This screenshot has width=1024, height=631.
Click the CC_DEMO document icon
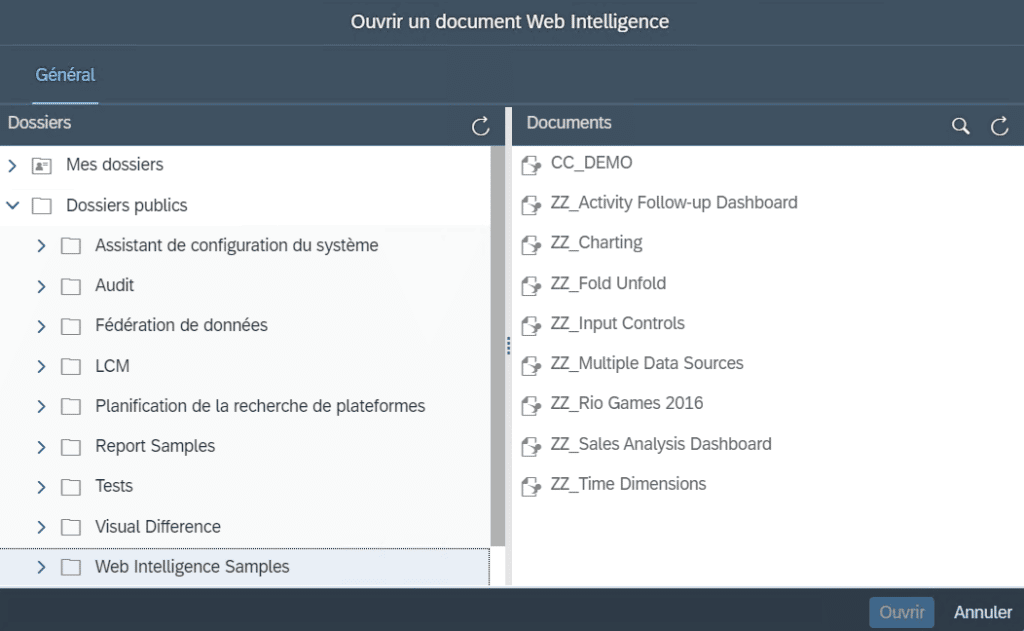pyautogui.click(x=531, y=165)
